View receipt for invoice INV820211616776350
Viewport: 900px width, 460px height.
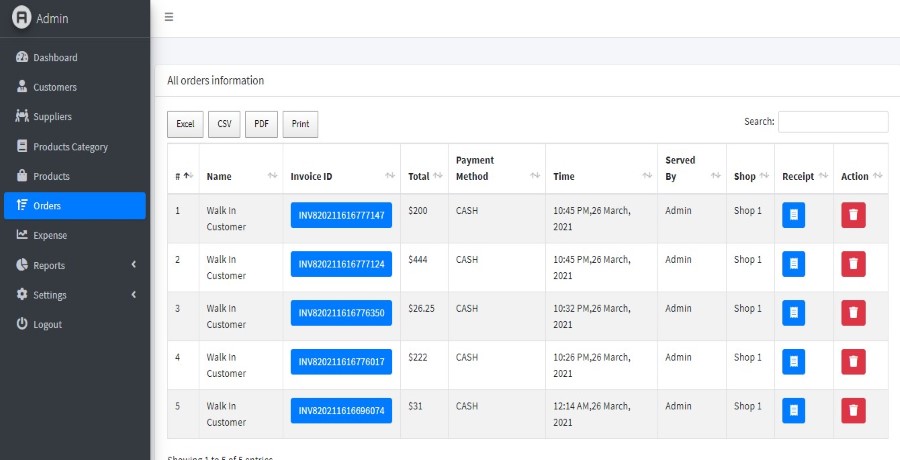pyautogui.click(x=793, y=312)
